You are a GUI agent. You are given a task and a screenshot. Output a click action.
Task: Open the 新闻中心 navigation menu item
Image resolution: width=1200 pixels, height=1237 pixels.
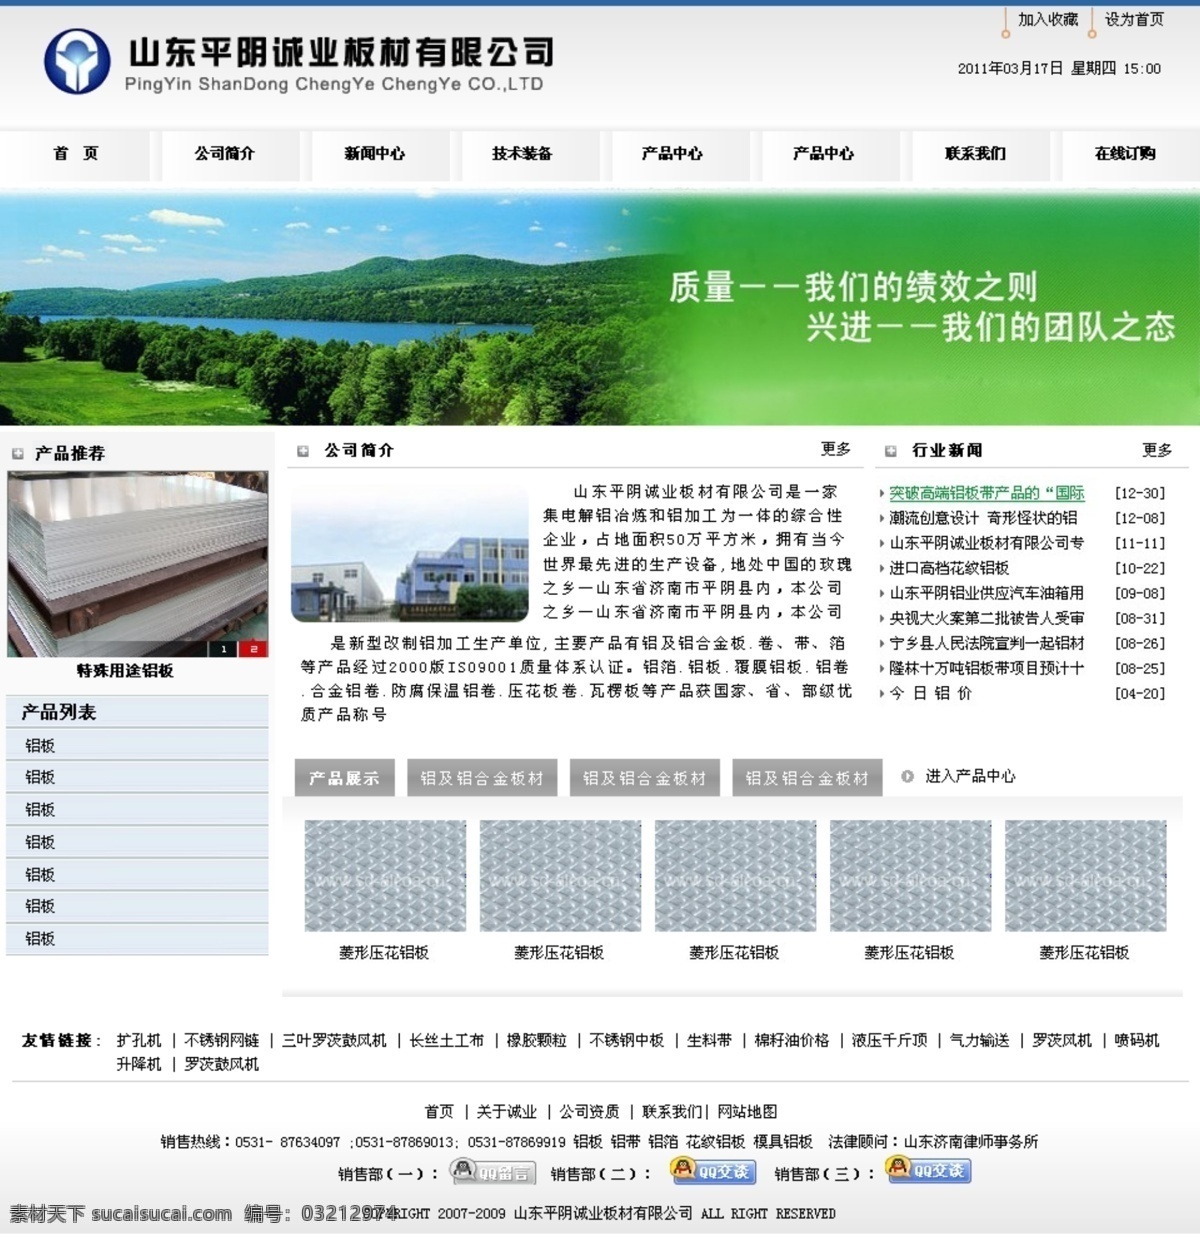[375, 154]
